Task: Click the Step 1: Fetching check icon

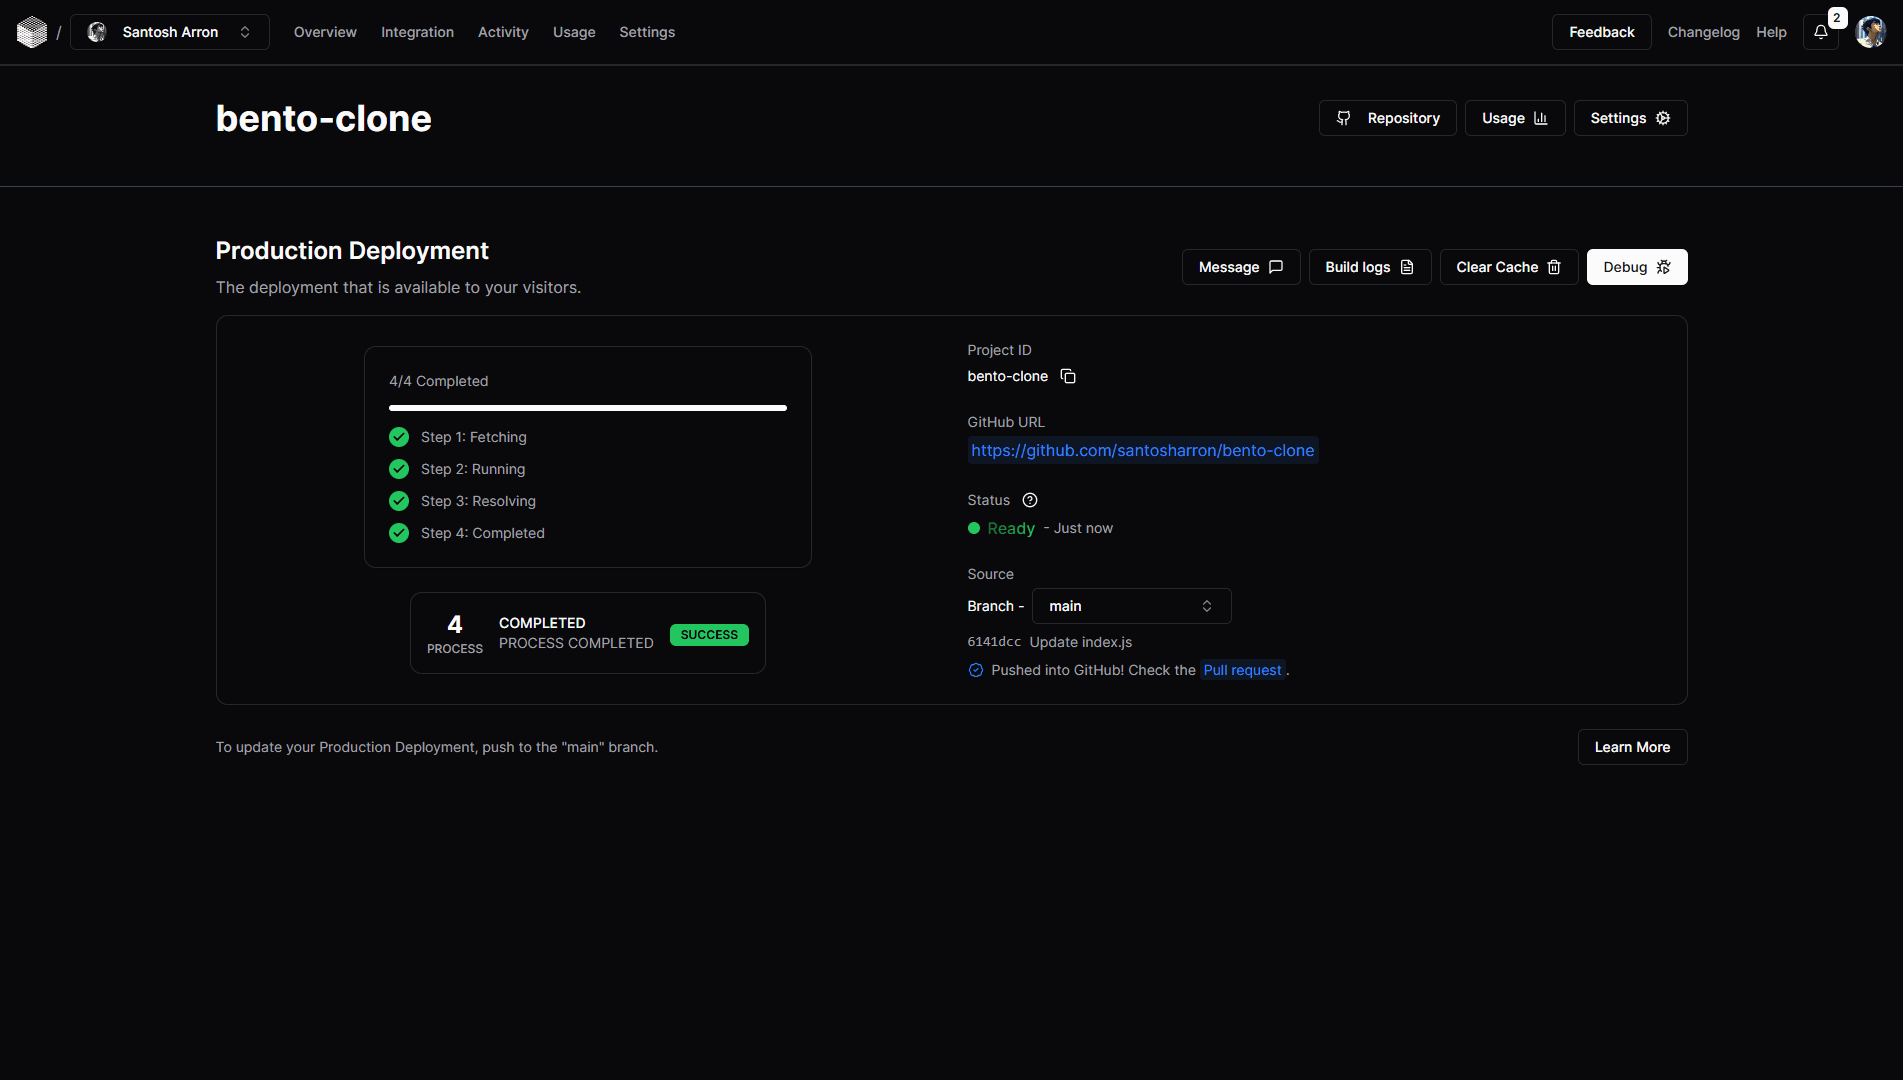Action: (x=399, y=437)
